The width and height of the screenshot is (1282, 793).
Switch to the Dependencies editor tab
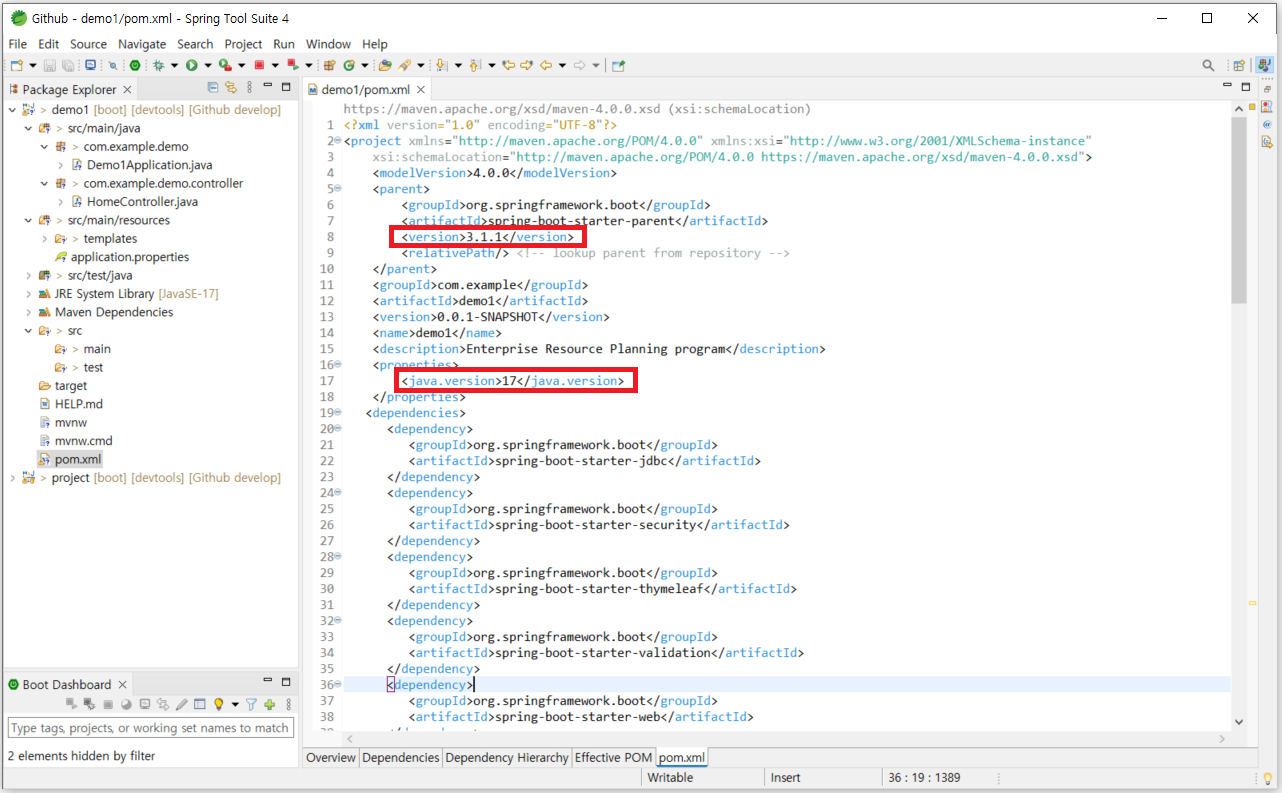pos(400,758)
